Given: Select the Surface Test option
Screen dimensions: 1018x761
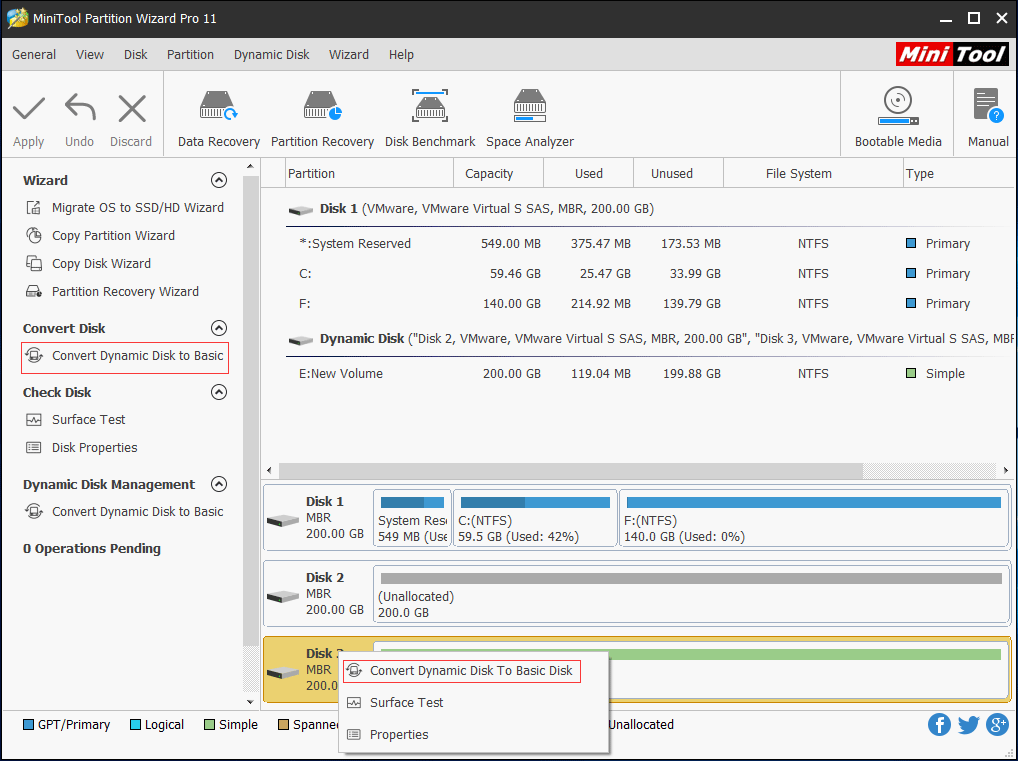Looking at the screenshot, I should click(88, 419).
